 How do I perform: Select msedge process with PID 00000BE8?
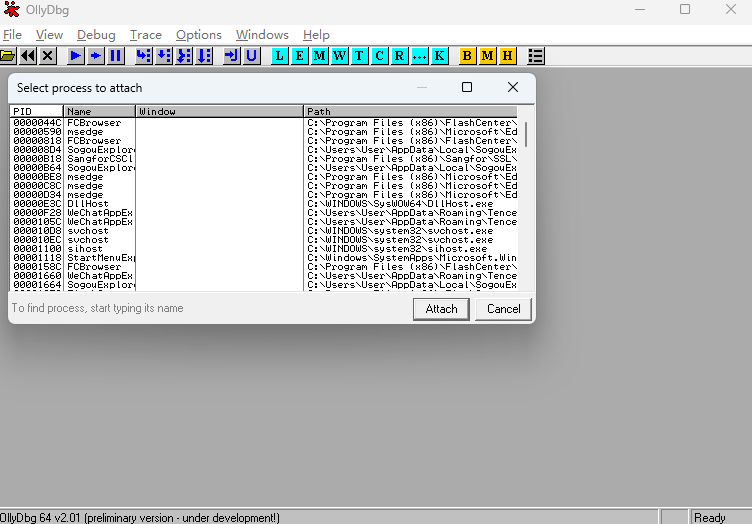tap(264, 177)
